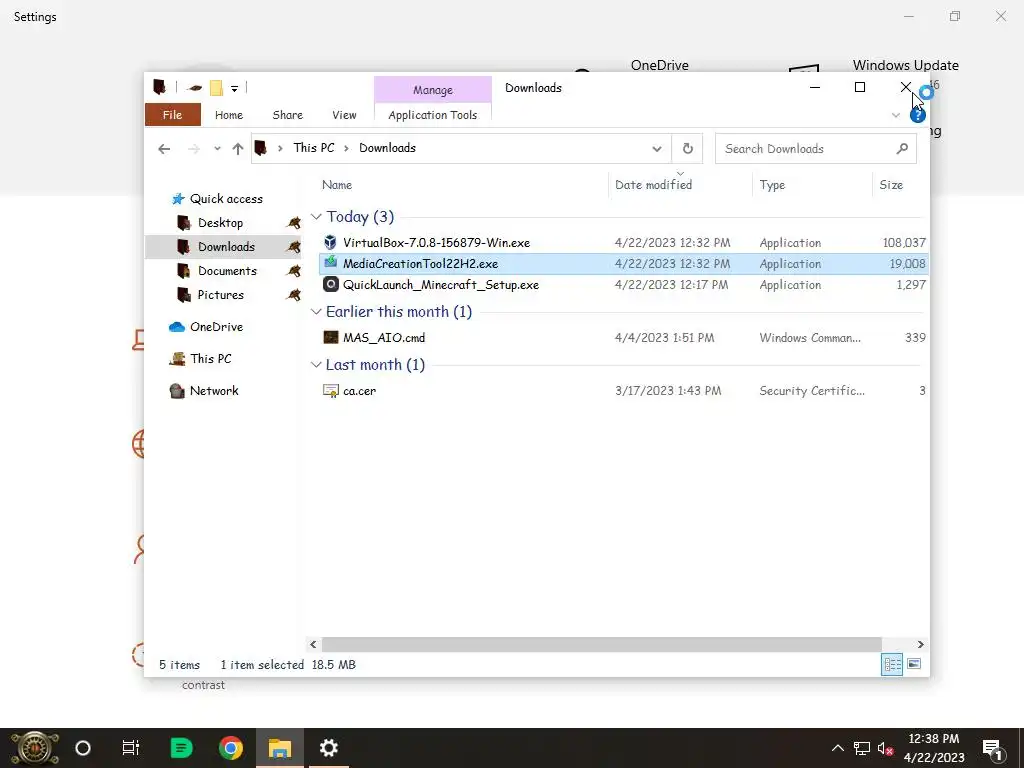Click OneDrive in the Settings window

click(x=660, y=65)
